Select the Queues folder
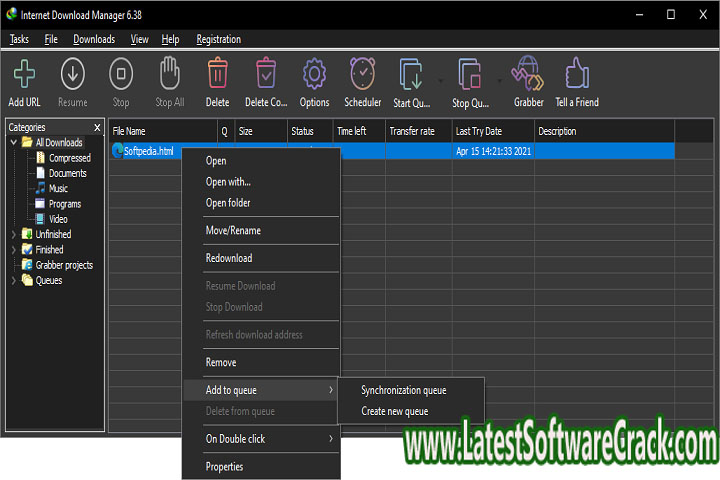Viewport: 720px width, 480px height. click(x=49, y=280)
